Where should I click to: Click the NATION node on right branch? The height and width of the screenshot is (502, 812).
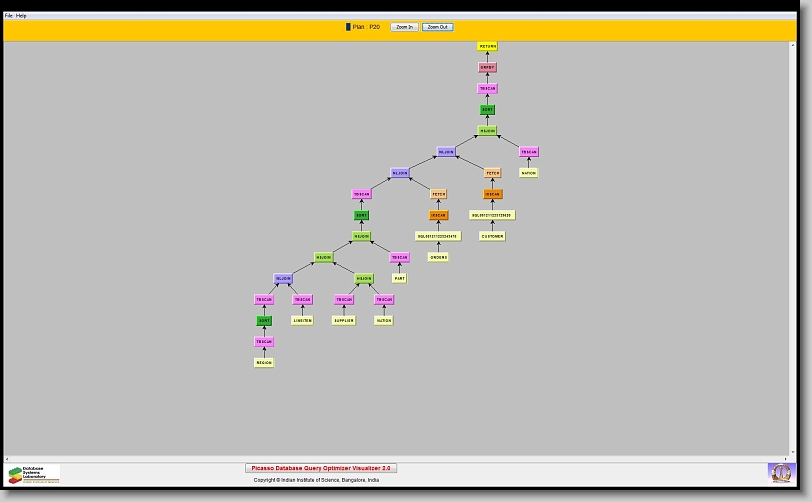tap(529, 173)
